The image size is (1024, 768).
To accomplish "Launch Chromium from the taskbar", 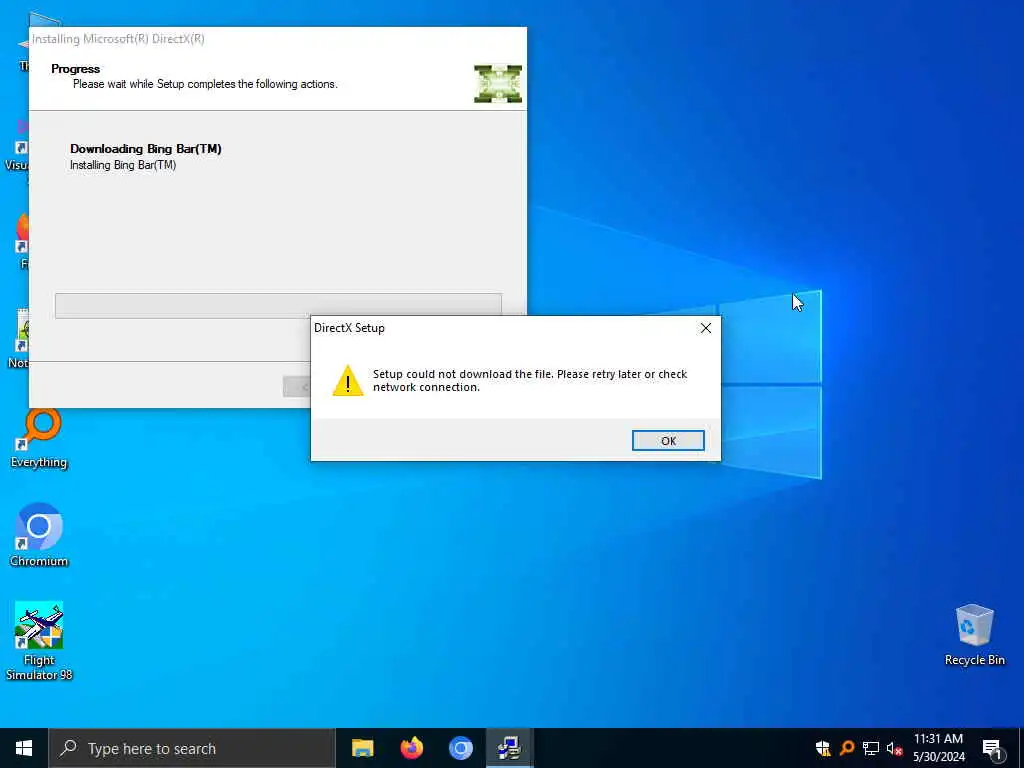I will click(x=460, y=748).
